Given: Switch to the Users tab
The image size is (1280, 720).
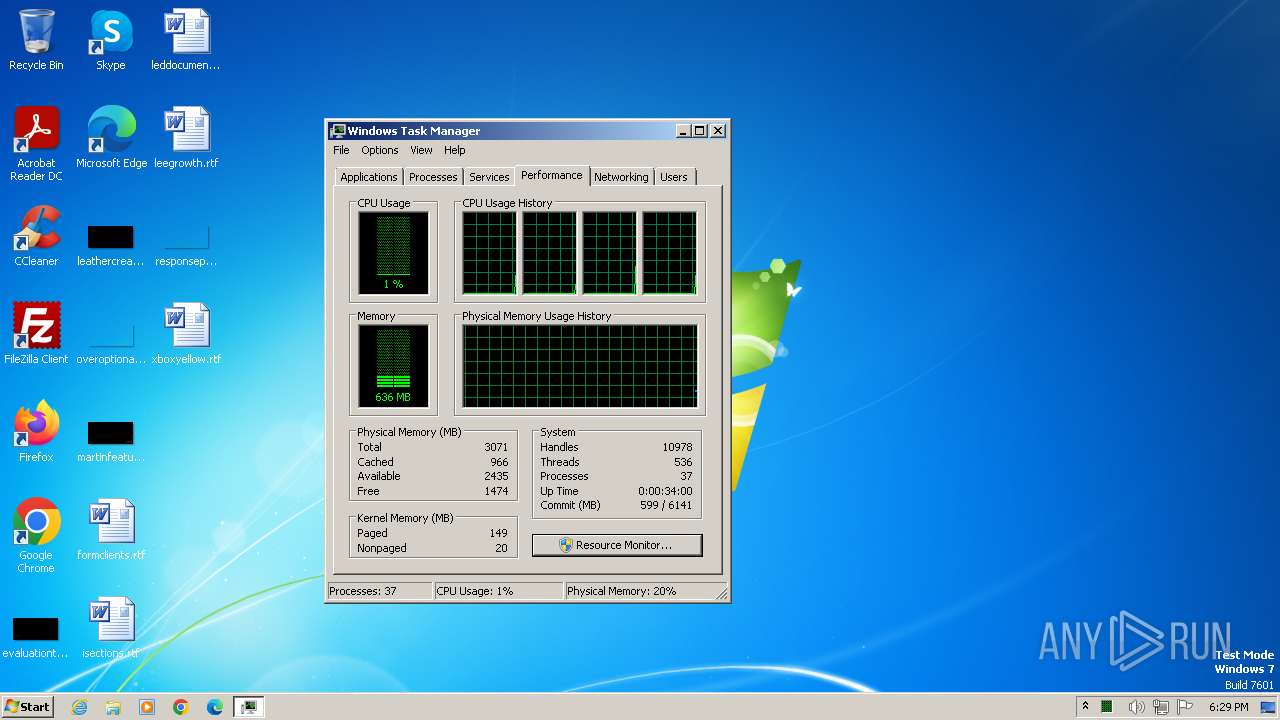Looking at the screenshot, I should tap(674, 177).
